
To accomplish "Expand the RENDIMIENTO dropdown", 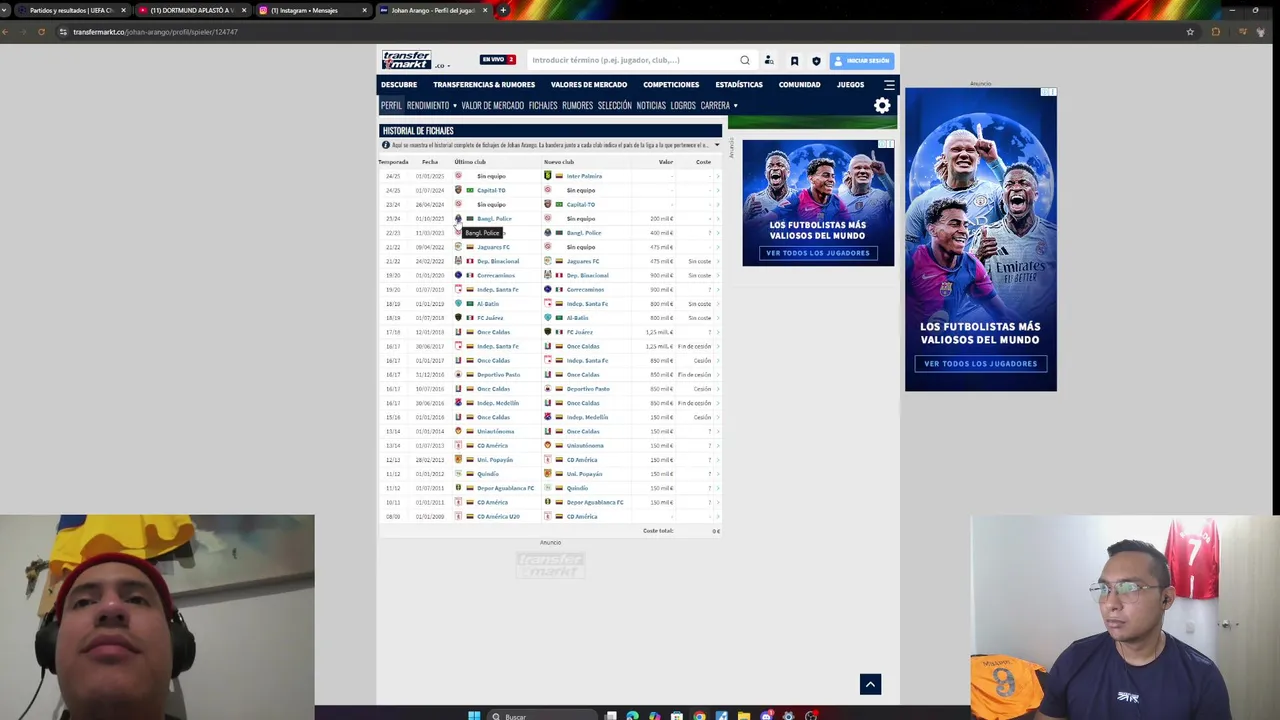I will [432, 106].
